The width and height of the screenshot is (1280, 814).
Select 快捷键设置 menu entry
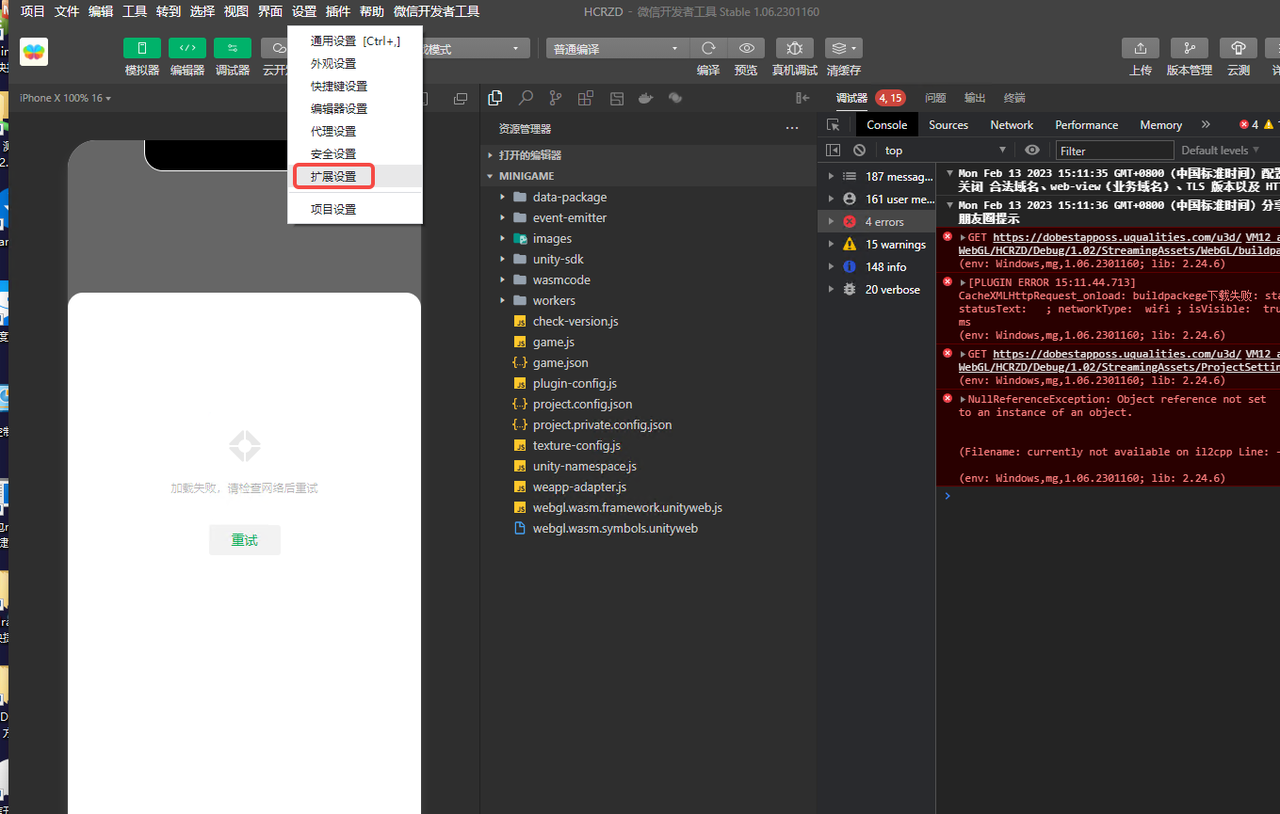point(355,87)
